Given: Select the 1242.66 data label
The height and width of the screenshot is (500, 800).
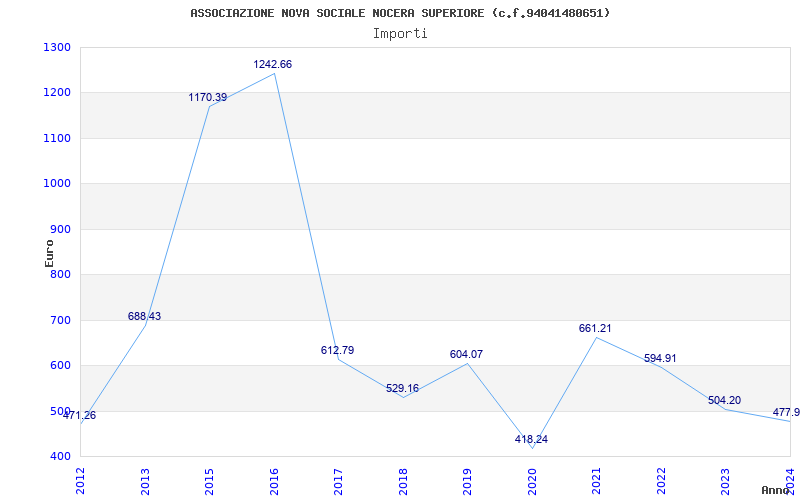Looking at the screenshot, I should point(272,64).
